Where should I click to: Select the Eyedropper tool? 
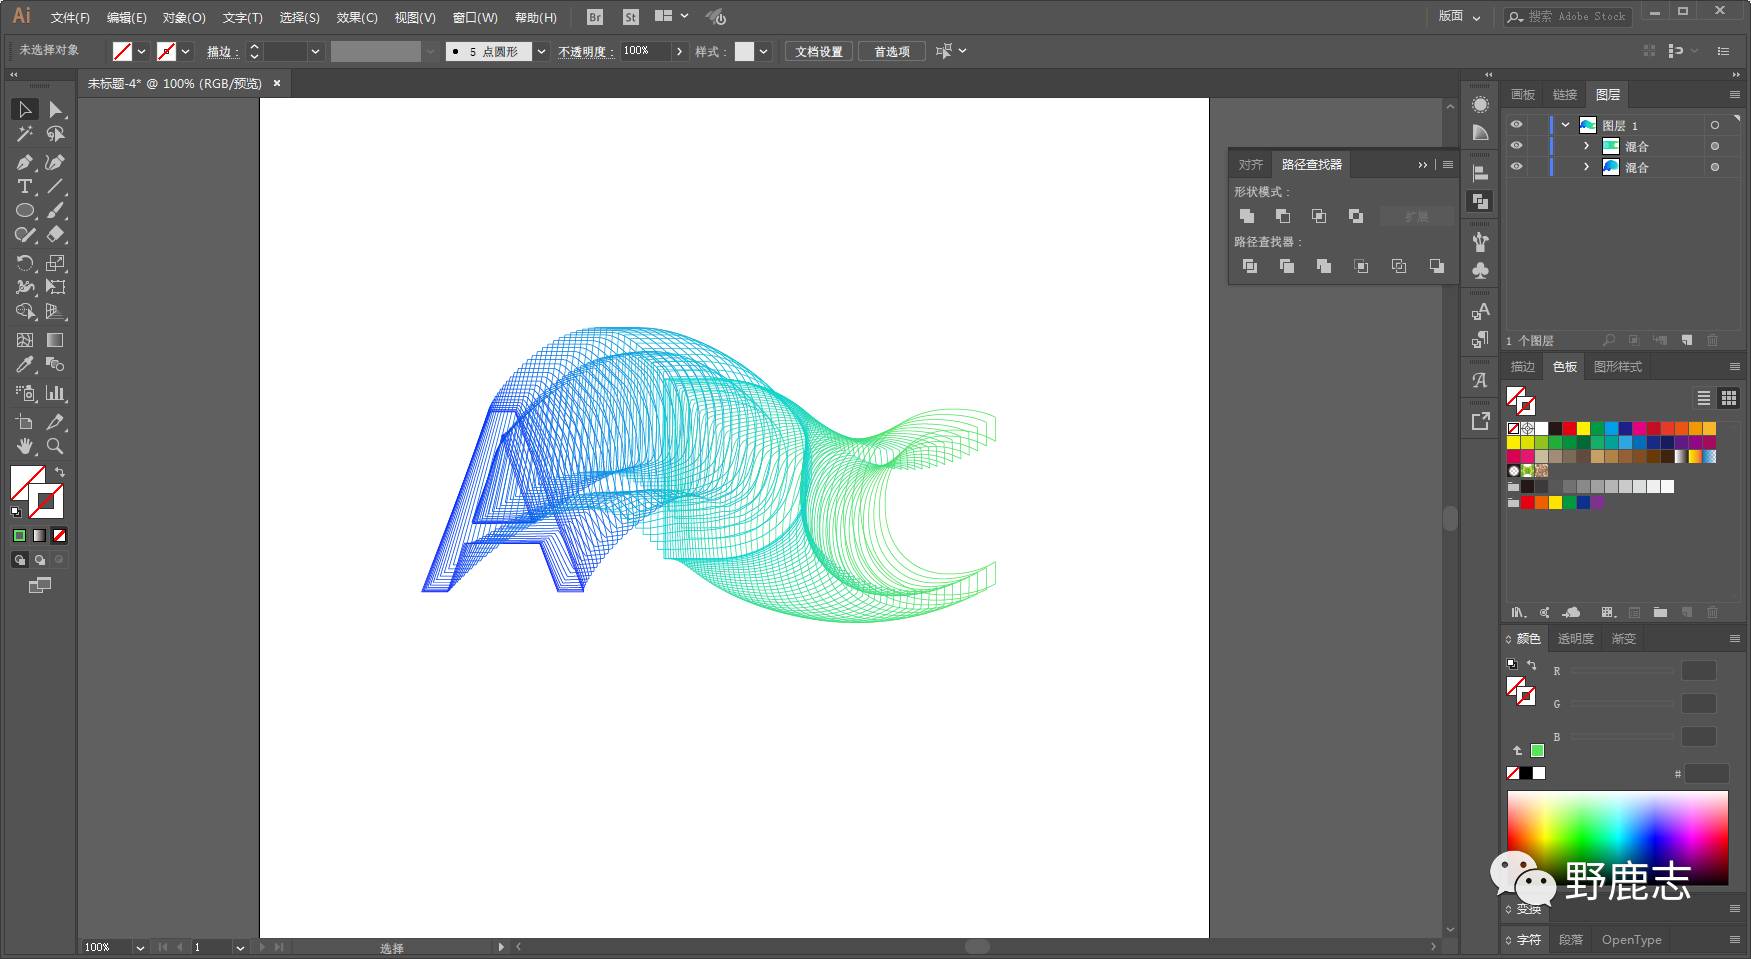click(25, 365)
